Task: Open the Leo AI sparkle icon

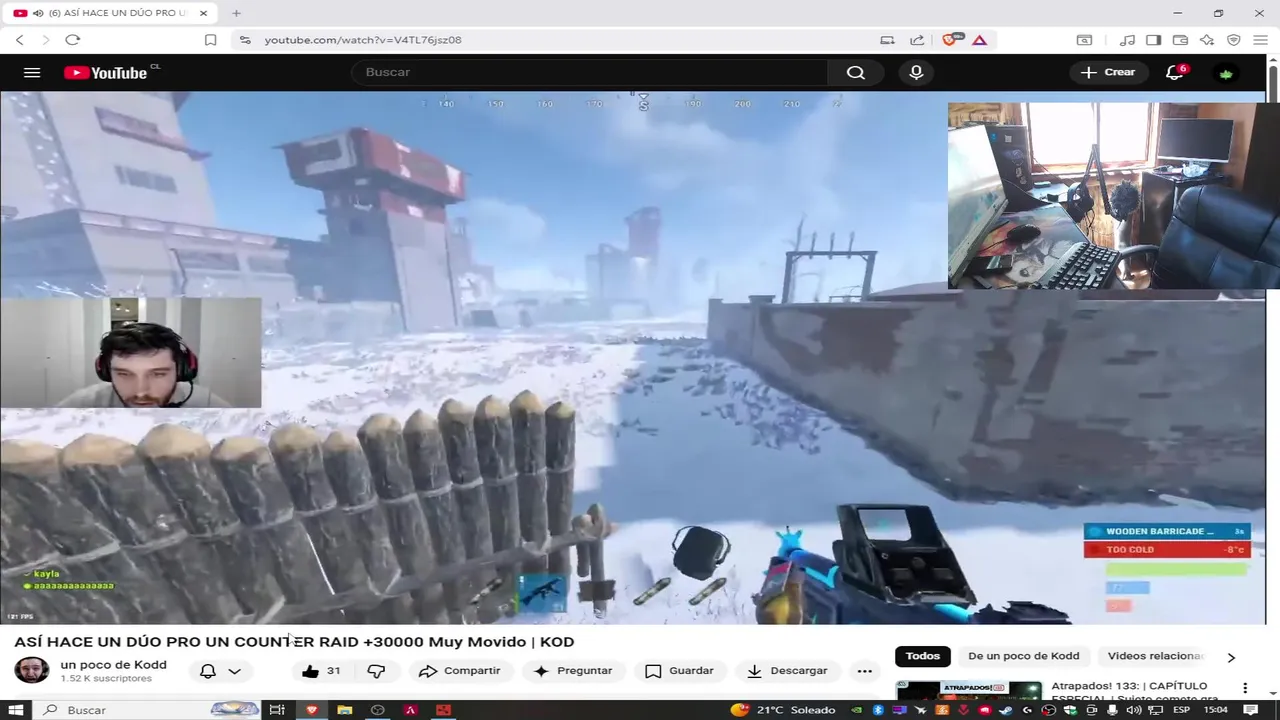Action: pyautogui.click(x=1207, y=40)
